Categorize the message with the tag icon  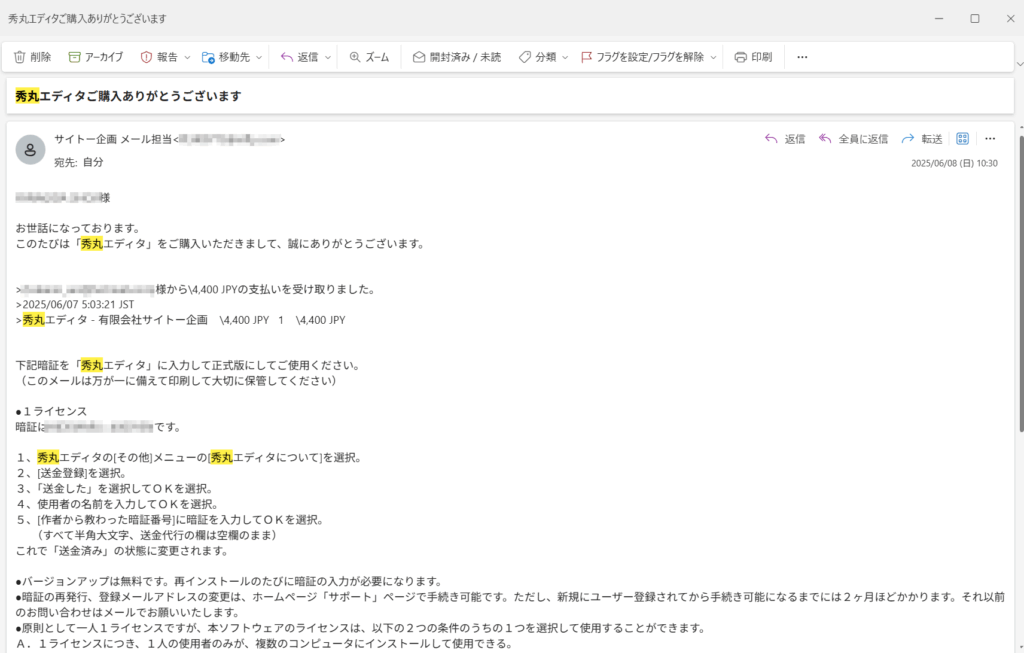coord(537,57)
